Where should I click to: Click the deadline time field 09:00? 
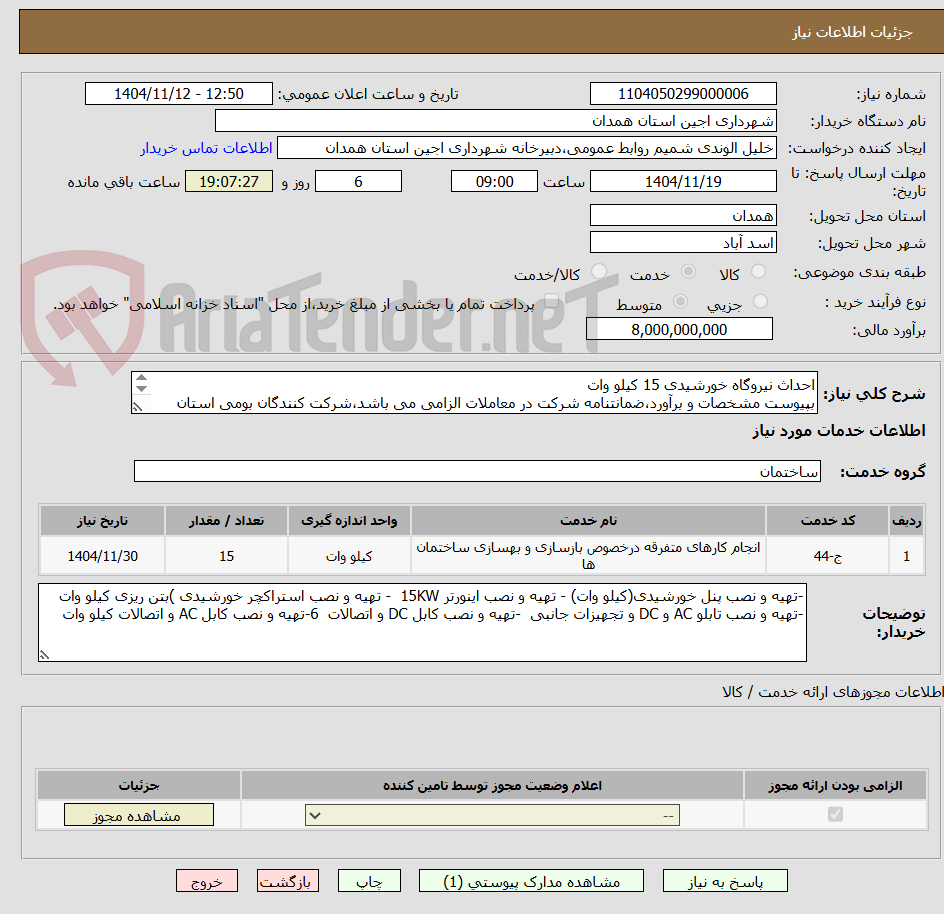[x=494, y=181]
